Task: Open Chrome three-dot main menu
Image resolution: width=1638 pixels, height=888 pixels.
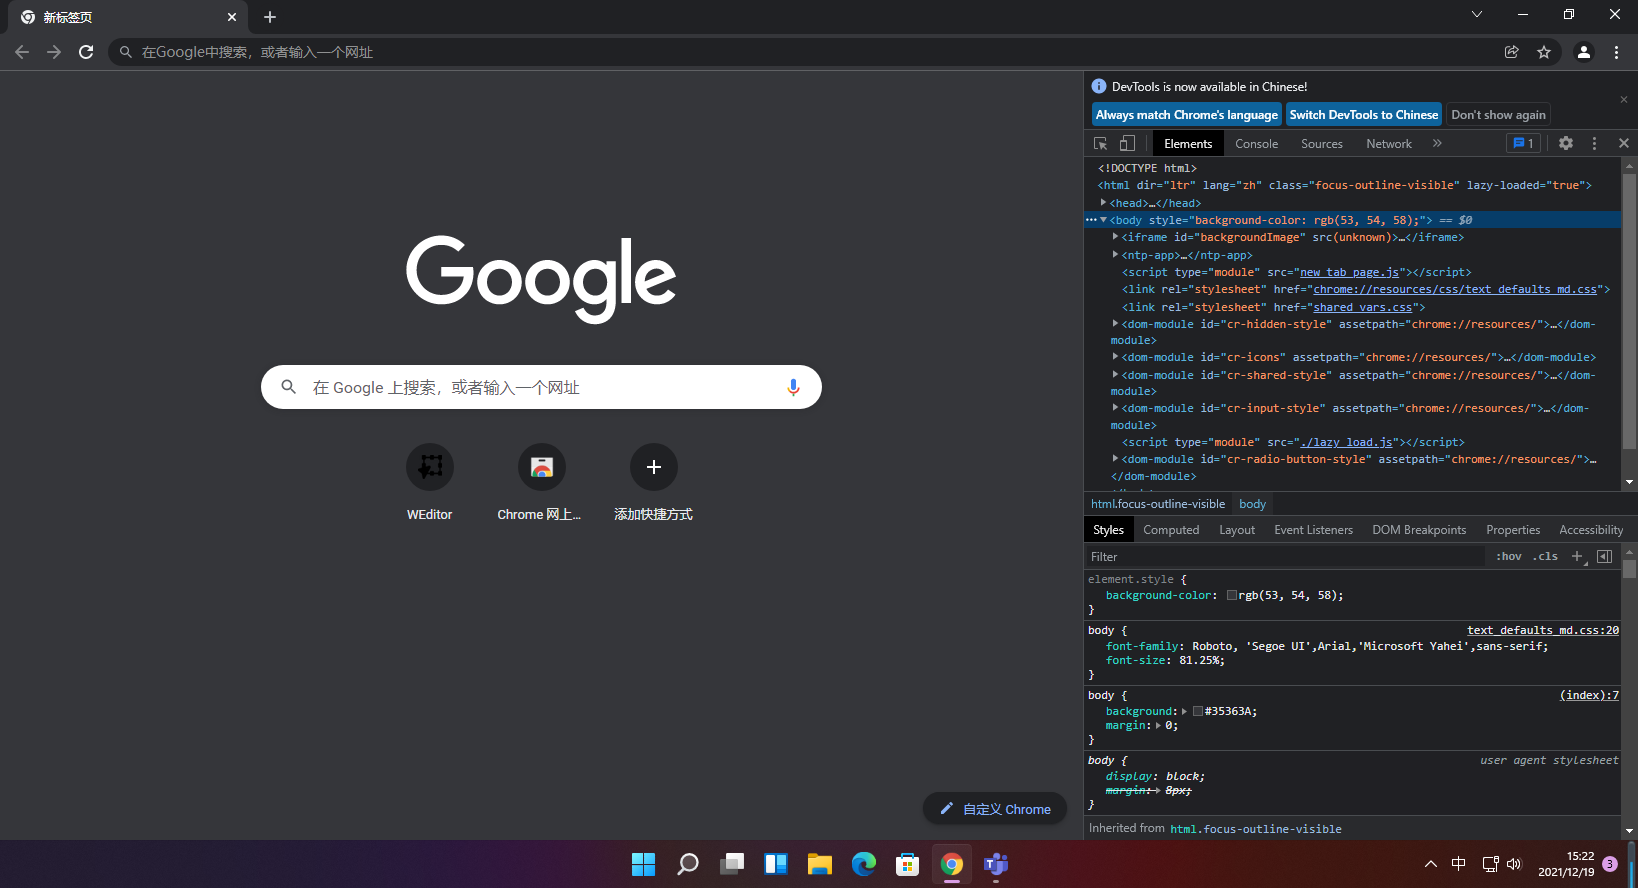Action: click(1616, 52)
